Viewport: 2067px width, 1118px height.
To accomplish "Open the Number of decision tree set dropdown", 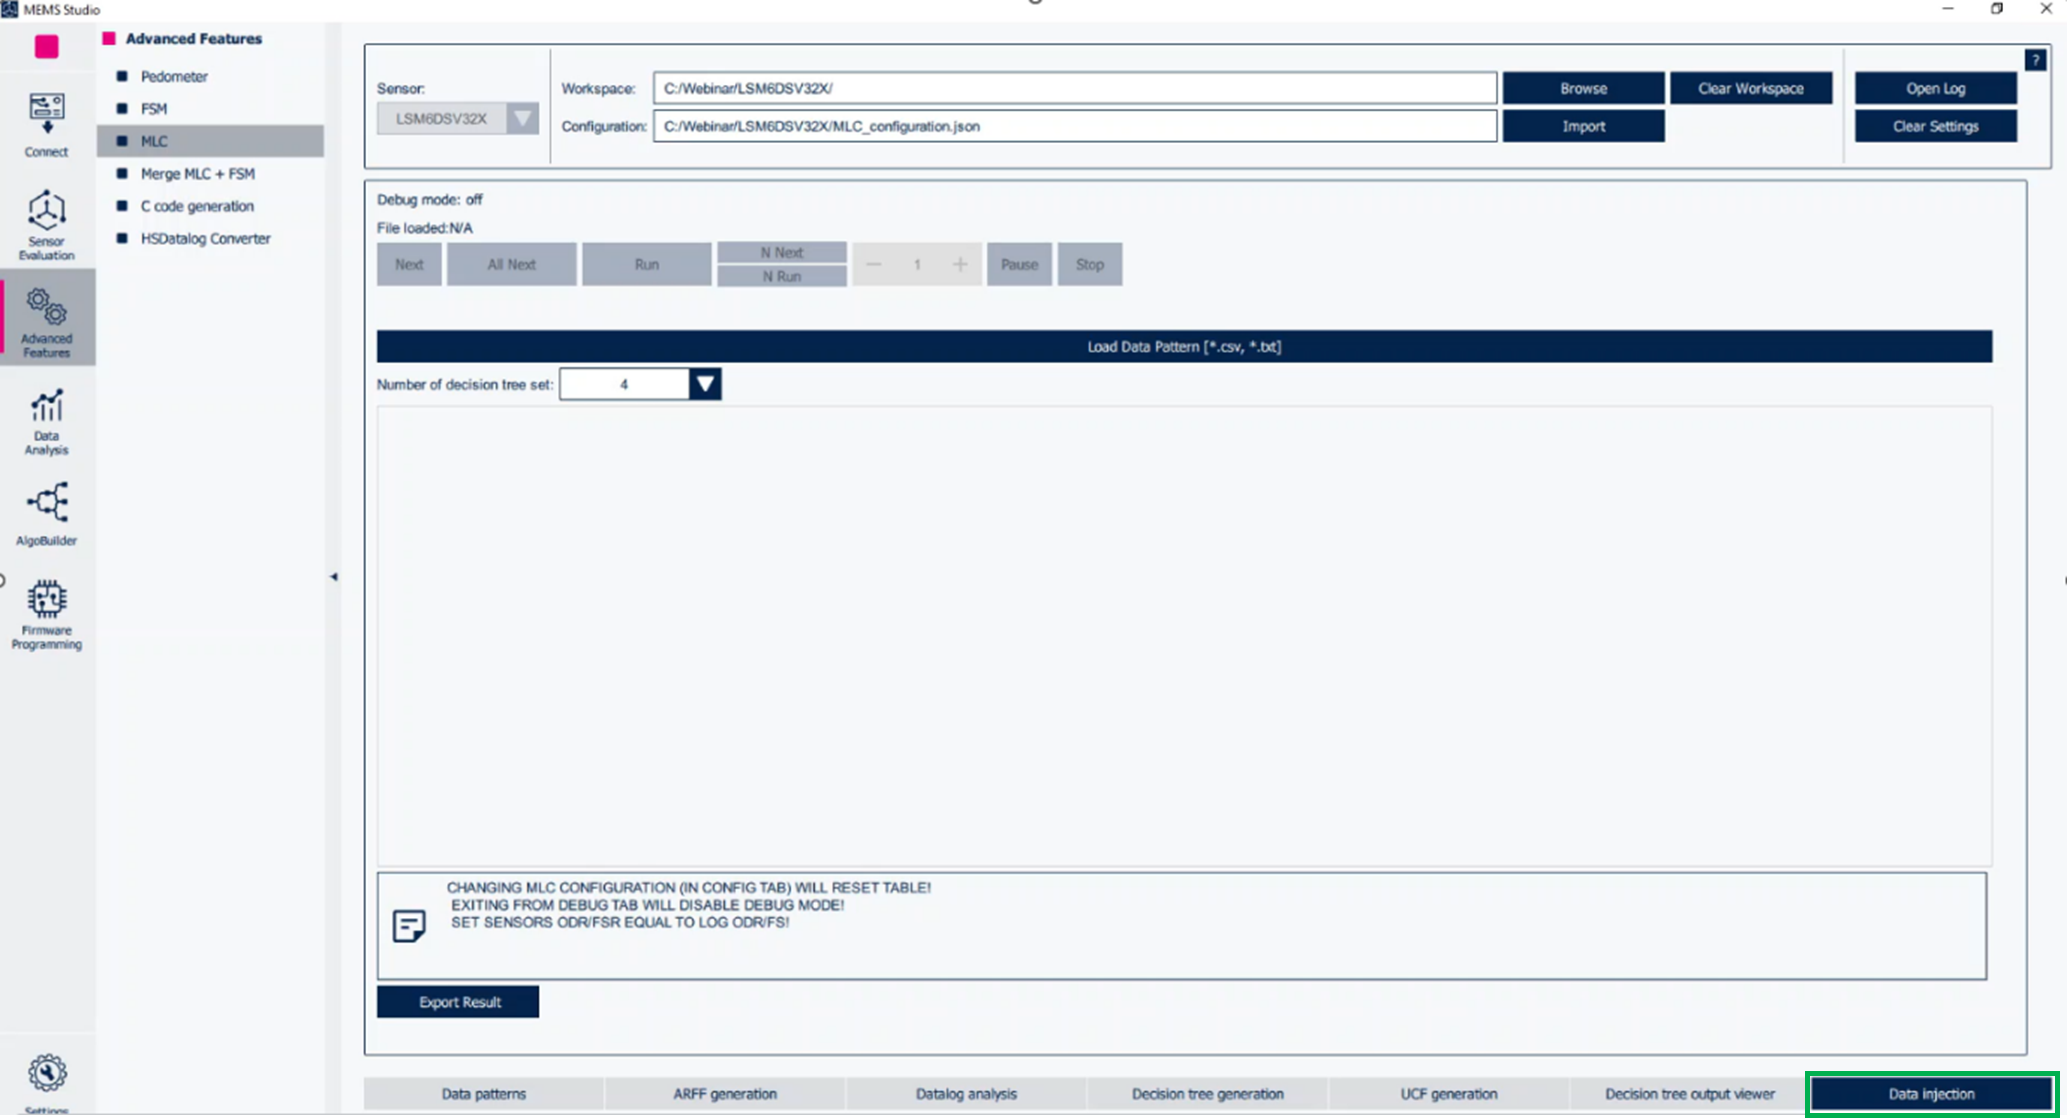I will [705, 384].
